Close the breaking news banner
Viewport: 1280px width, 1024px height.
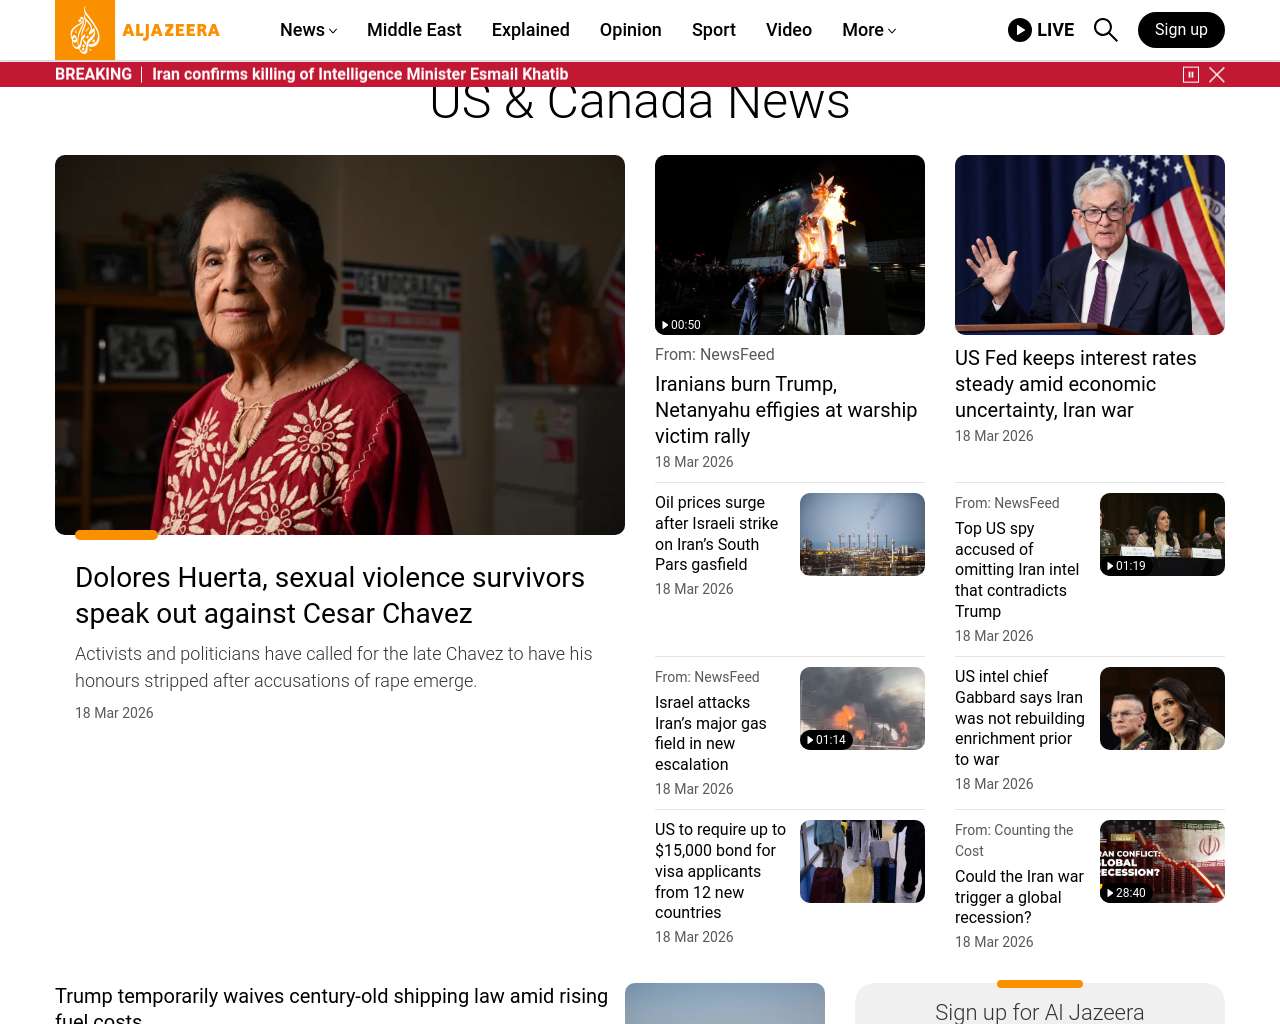click(1217, 75)
